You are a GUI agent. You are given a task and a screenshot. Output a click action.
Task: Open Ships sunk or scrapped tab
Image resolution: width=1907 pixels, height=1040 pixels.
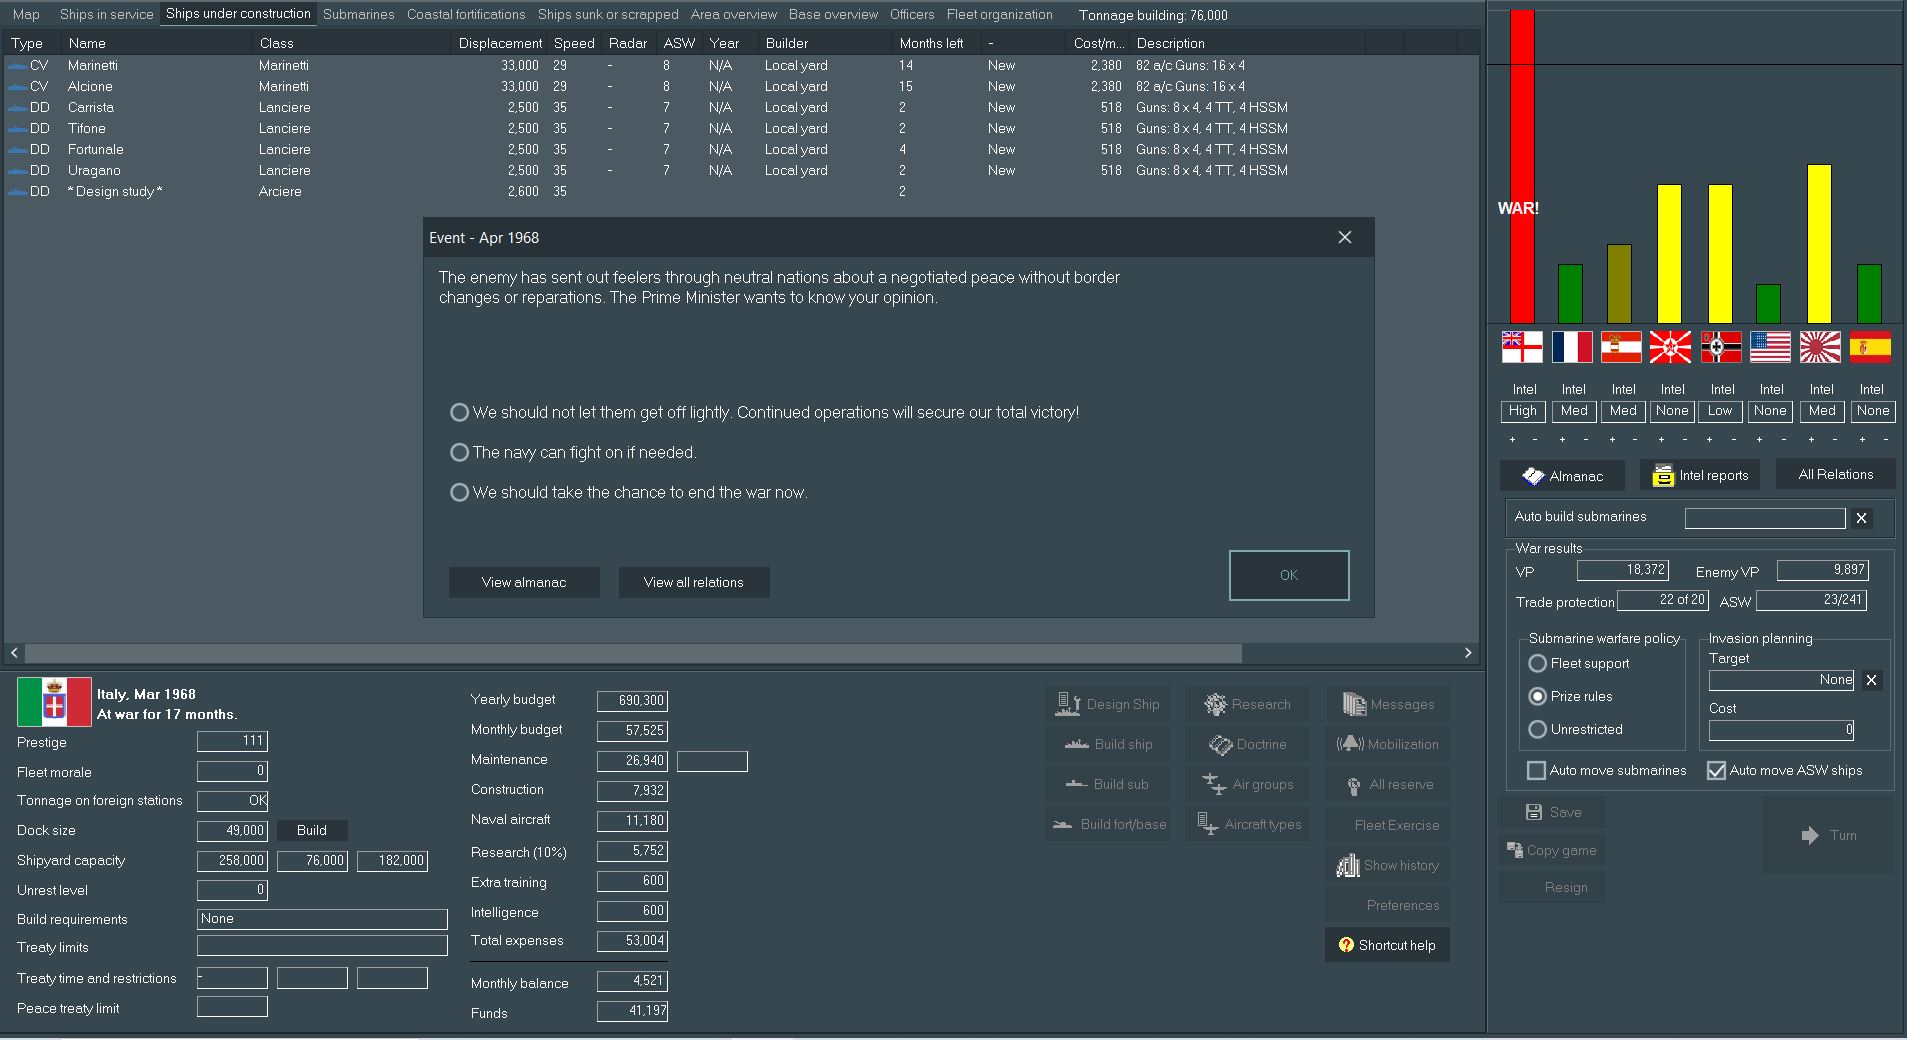pos(608,14)
